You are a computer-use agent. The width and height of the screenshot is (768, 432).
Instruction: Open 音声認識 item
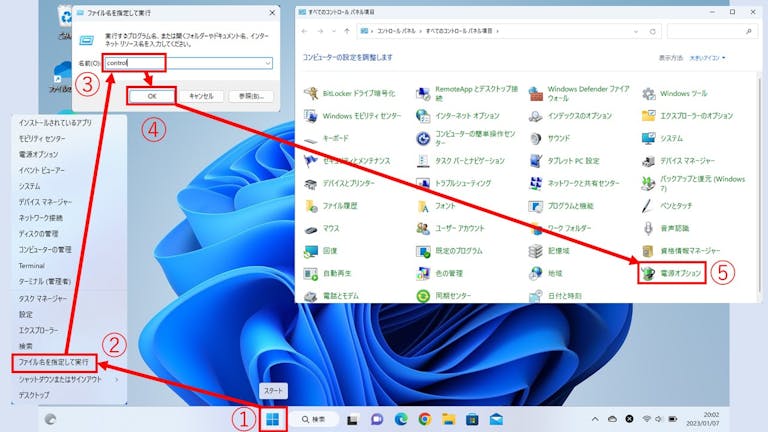(665, 228)
